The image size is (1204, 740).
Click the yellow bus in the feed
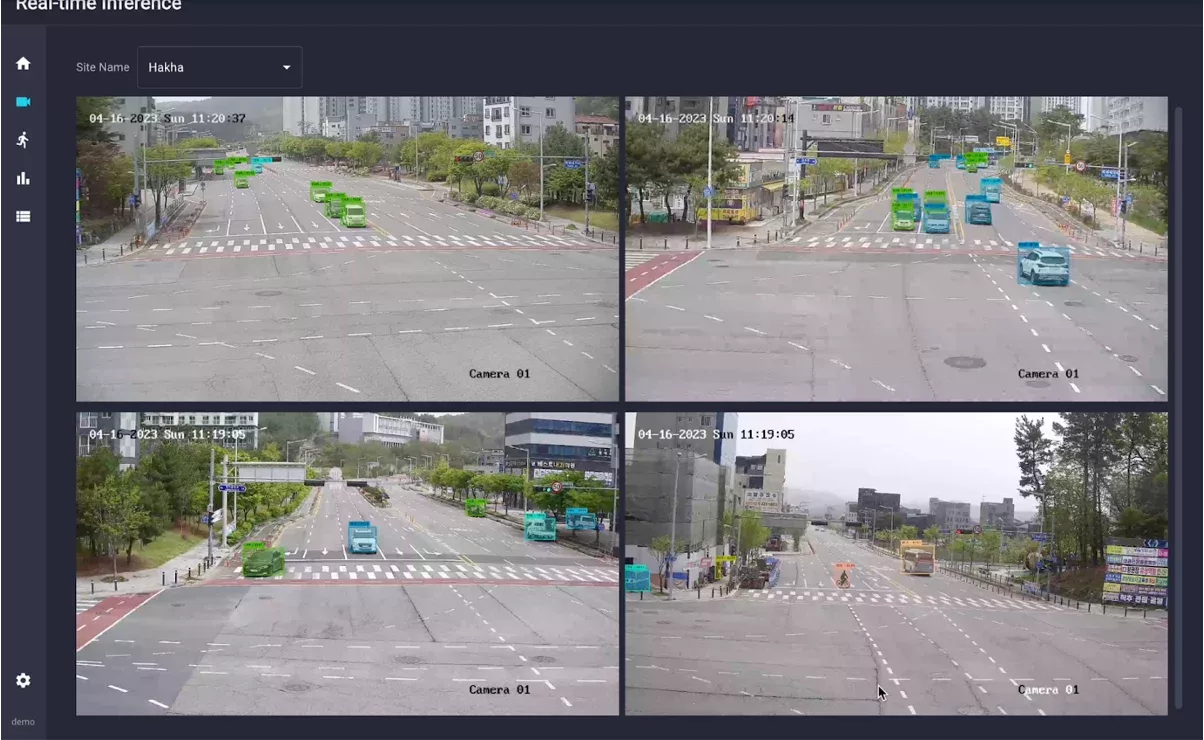[x=917, y=558]
